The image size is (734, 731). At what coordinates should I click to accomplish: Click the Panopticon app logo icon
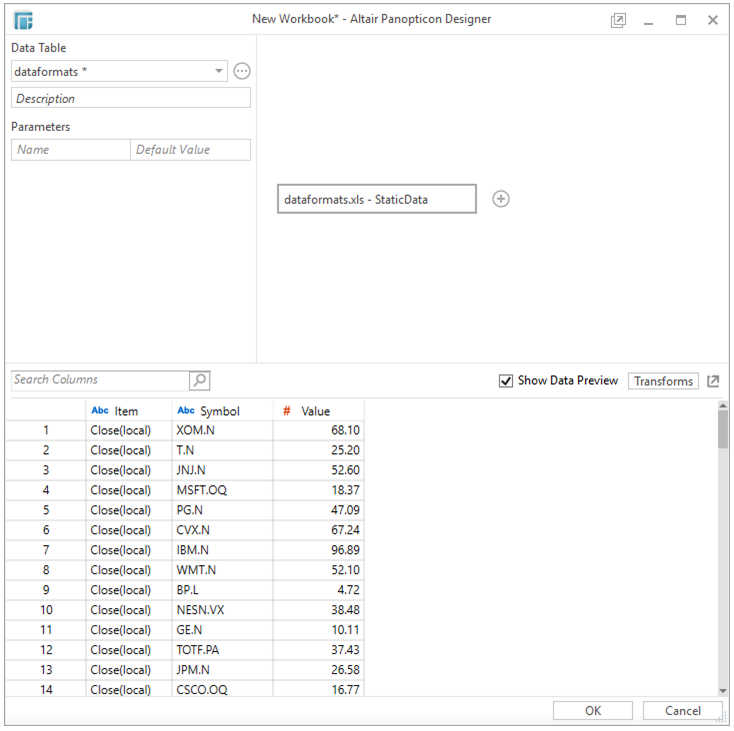(23, 20)
